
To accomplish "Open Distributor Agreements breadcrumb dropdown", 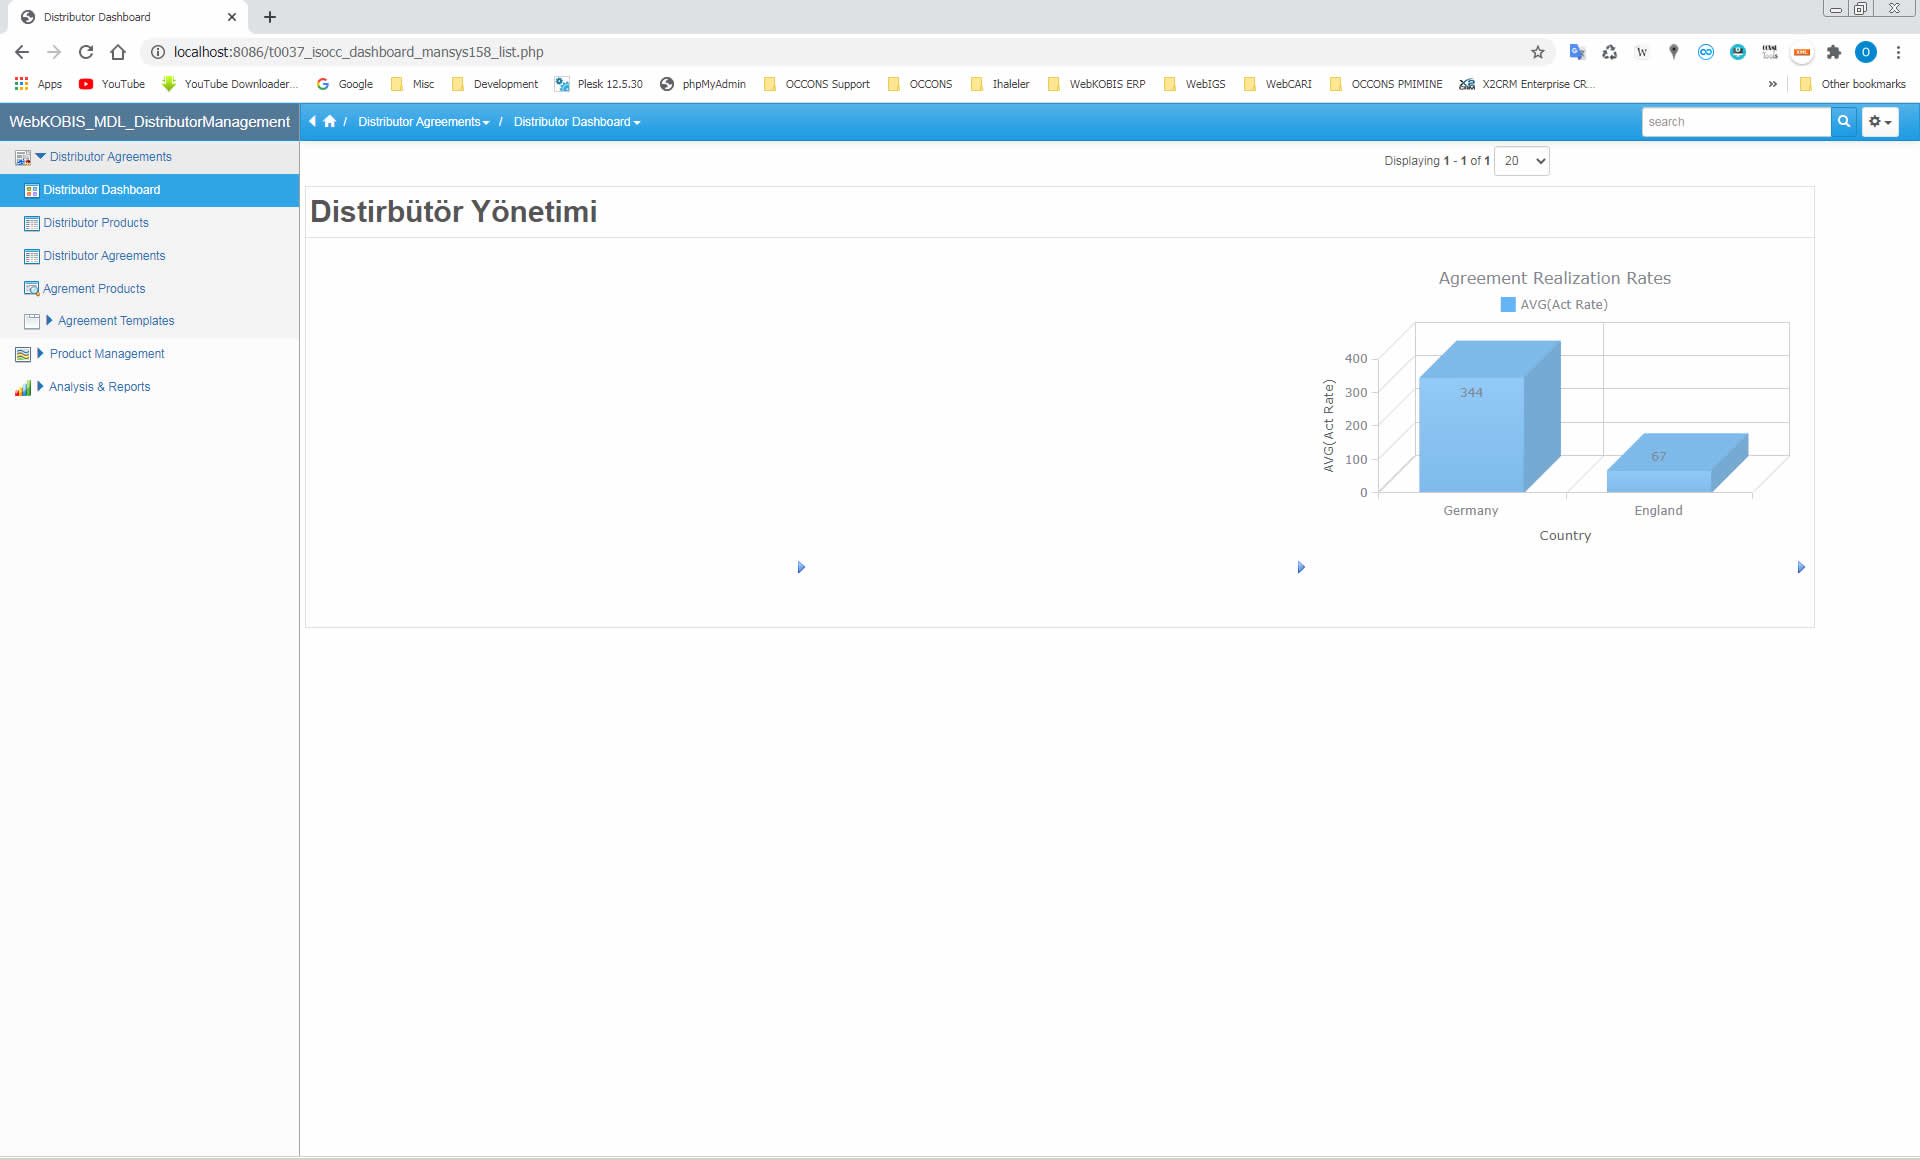I will coord(424,122).
